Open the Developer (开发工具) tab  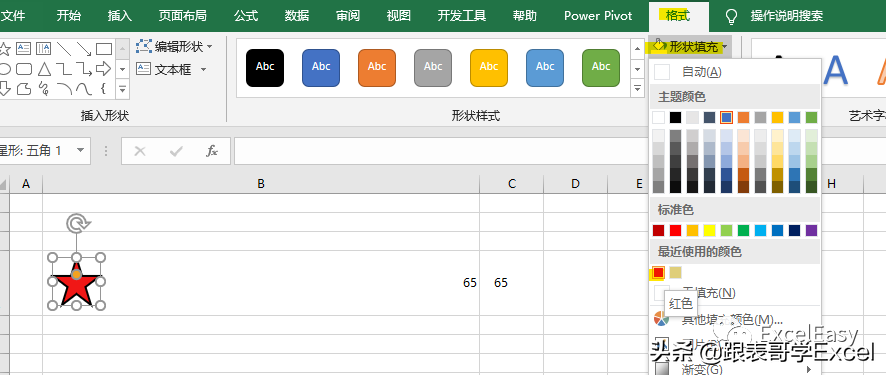click(x=462, y=16)
